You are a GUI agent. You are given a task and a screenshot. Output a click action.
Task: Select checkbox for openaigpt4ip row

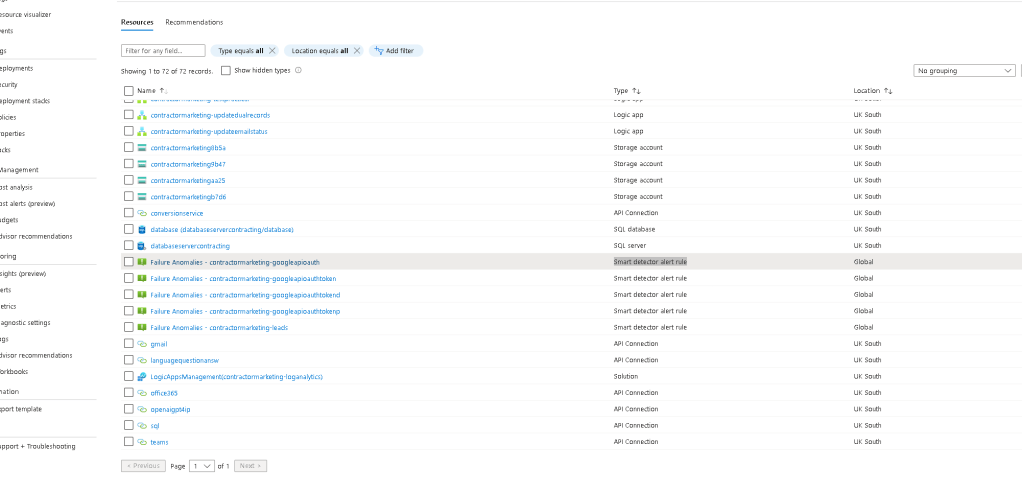(x=128, y=409)
